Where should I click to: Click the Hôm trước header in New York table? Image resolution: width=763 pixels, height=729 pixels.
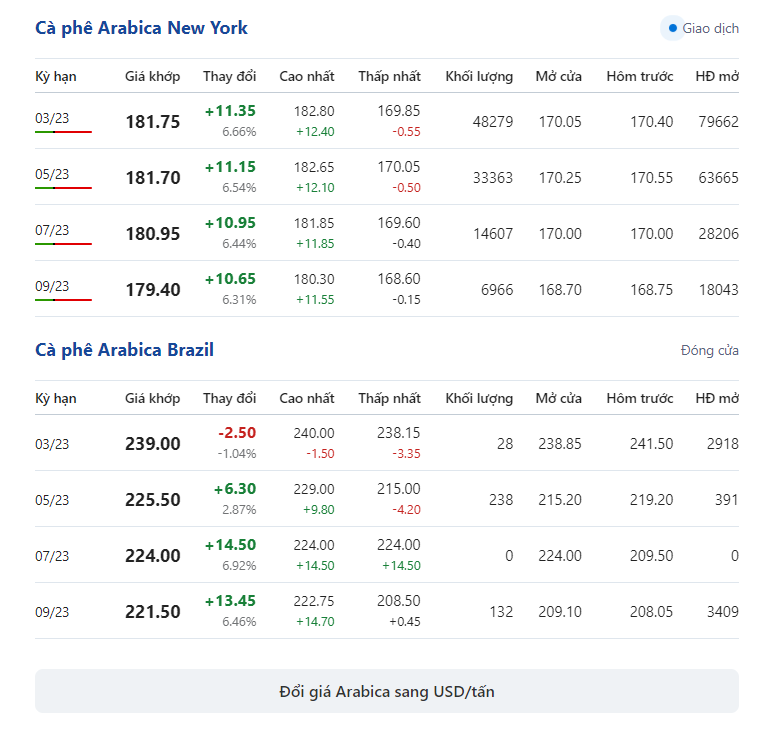(x=640, y=76)
